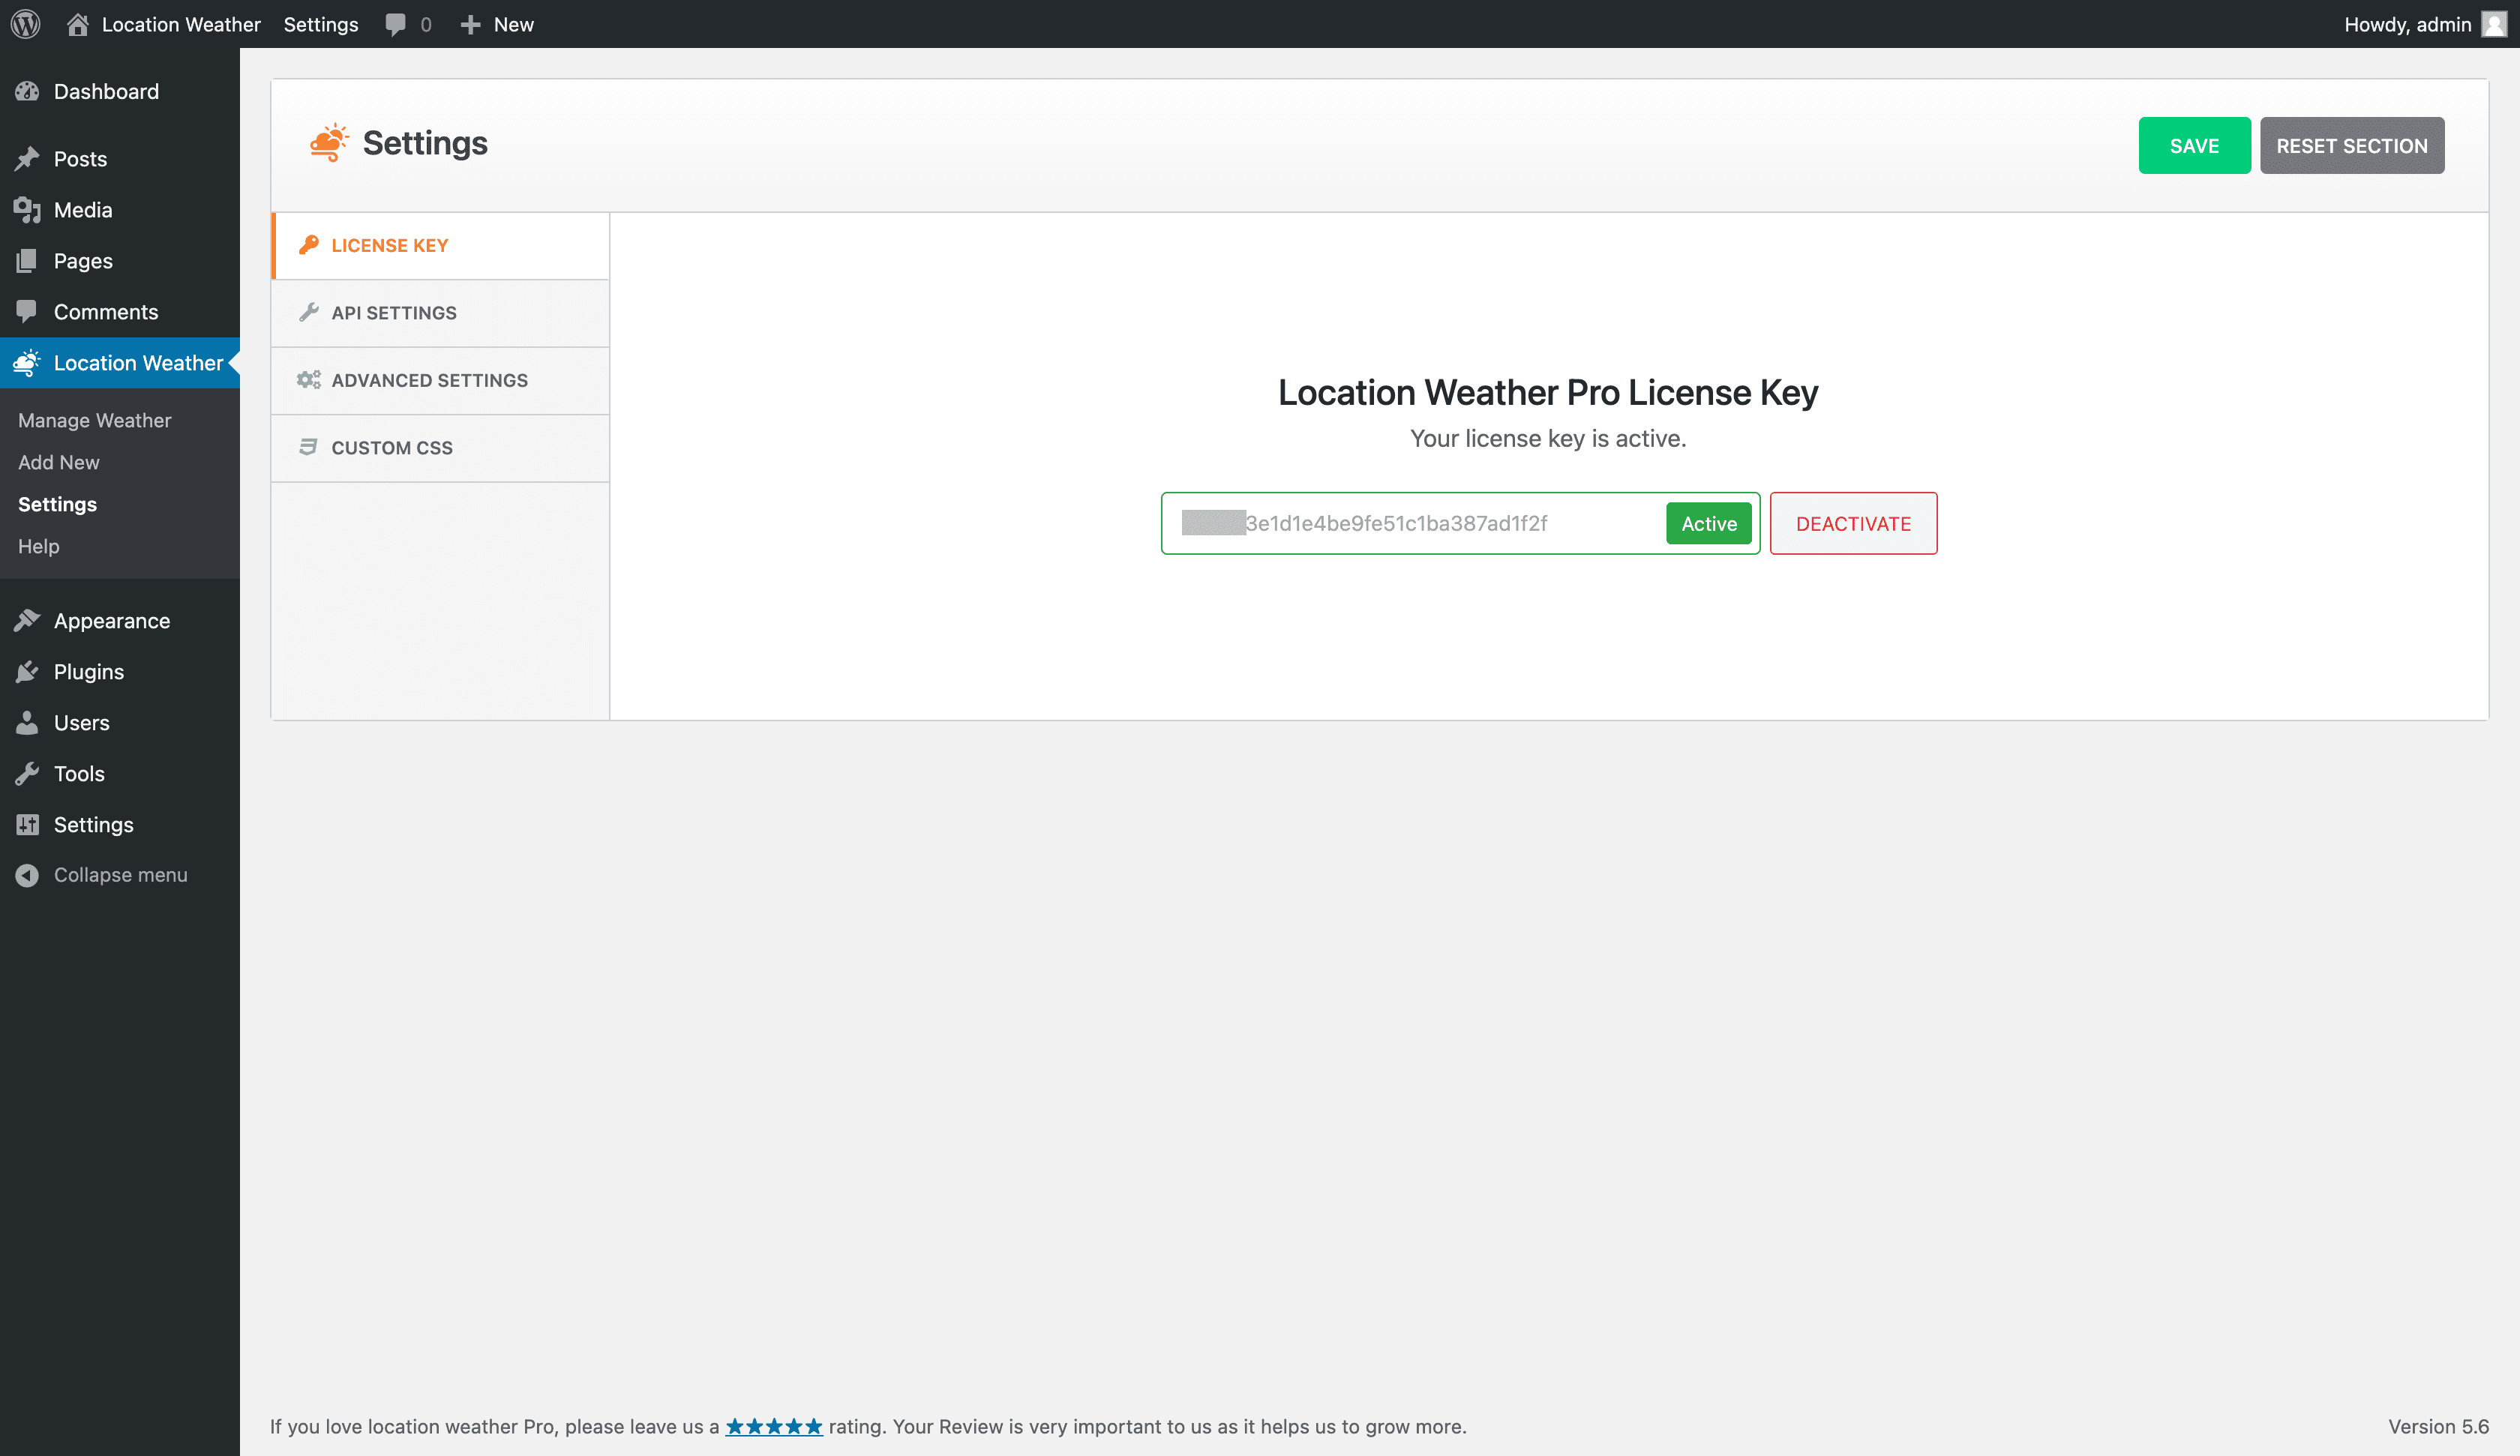The image size is (2520, 1456).
Task: Click the Users person icon
Action: click(27, 723)
